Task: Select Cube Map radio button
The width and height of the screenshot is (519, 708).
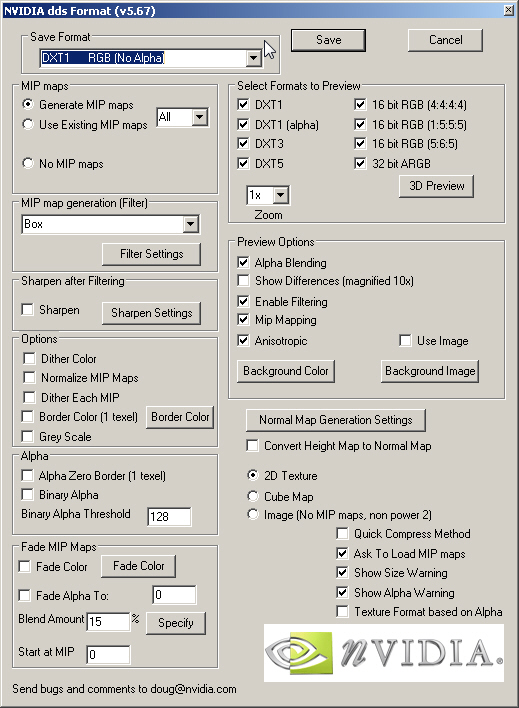Action: click(x=252, y=496)
